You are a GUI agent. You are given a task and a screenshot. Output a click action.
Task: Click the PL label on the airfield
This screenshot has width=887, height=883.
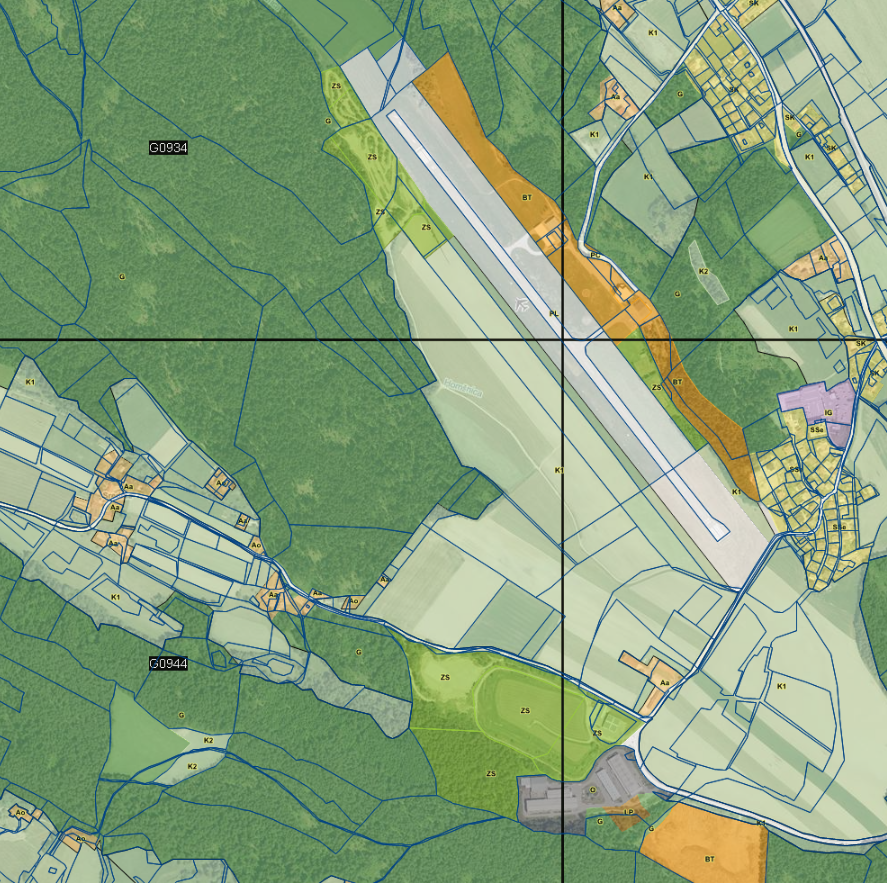point(553,313)
